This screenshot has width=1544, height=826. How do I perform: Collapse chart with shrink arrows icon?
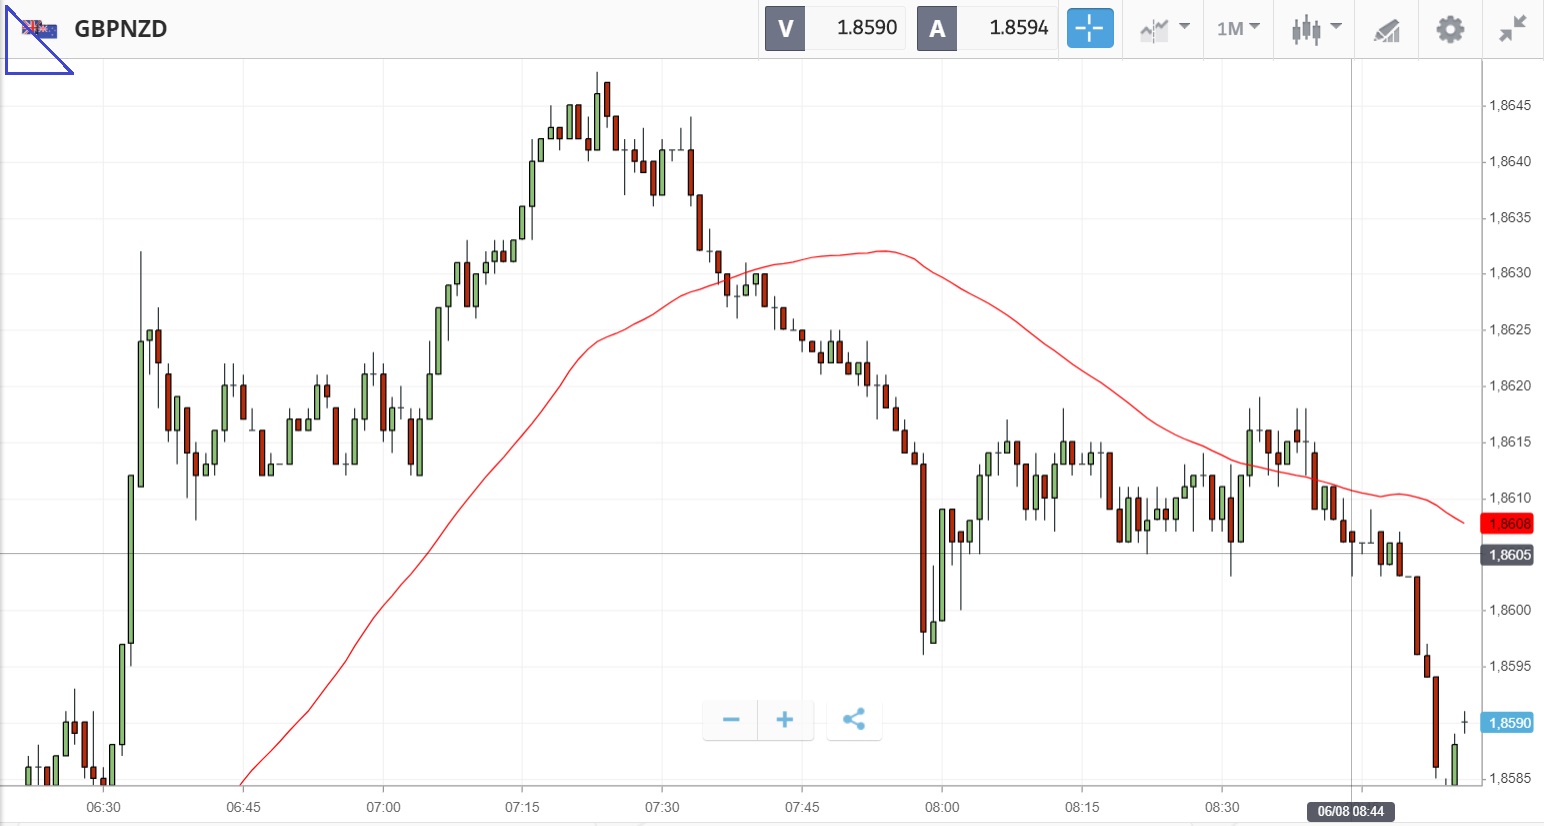point(1513,28)
